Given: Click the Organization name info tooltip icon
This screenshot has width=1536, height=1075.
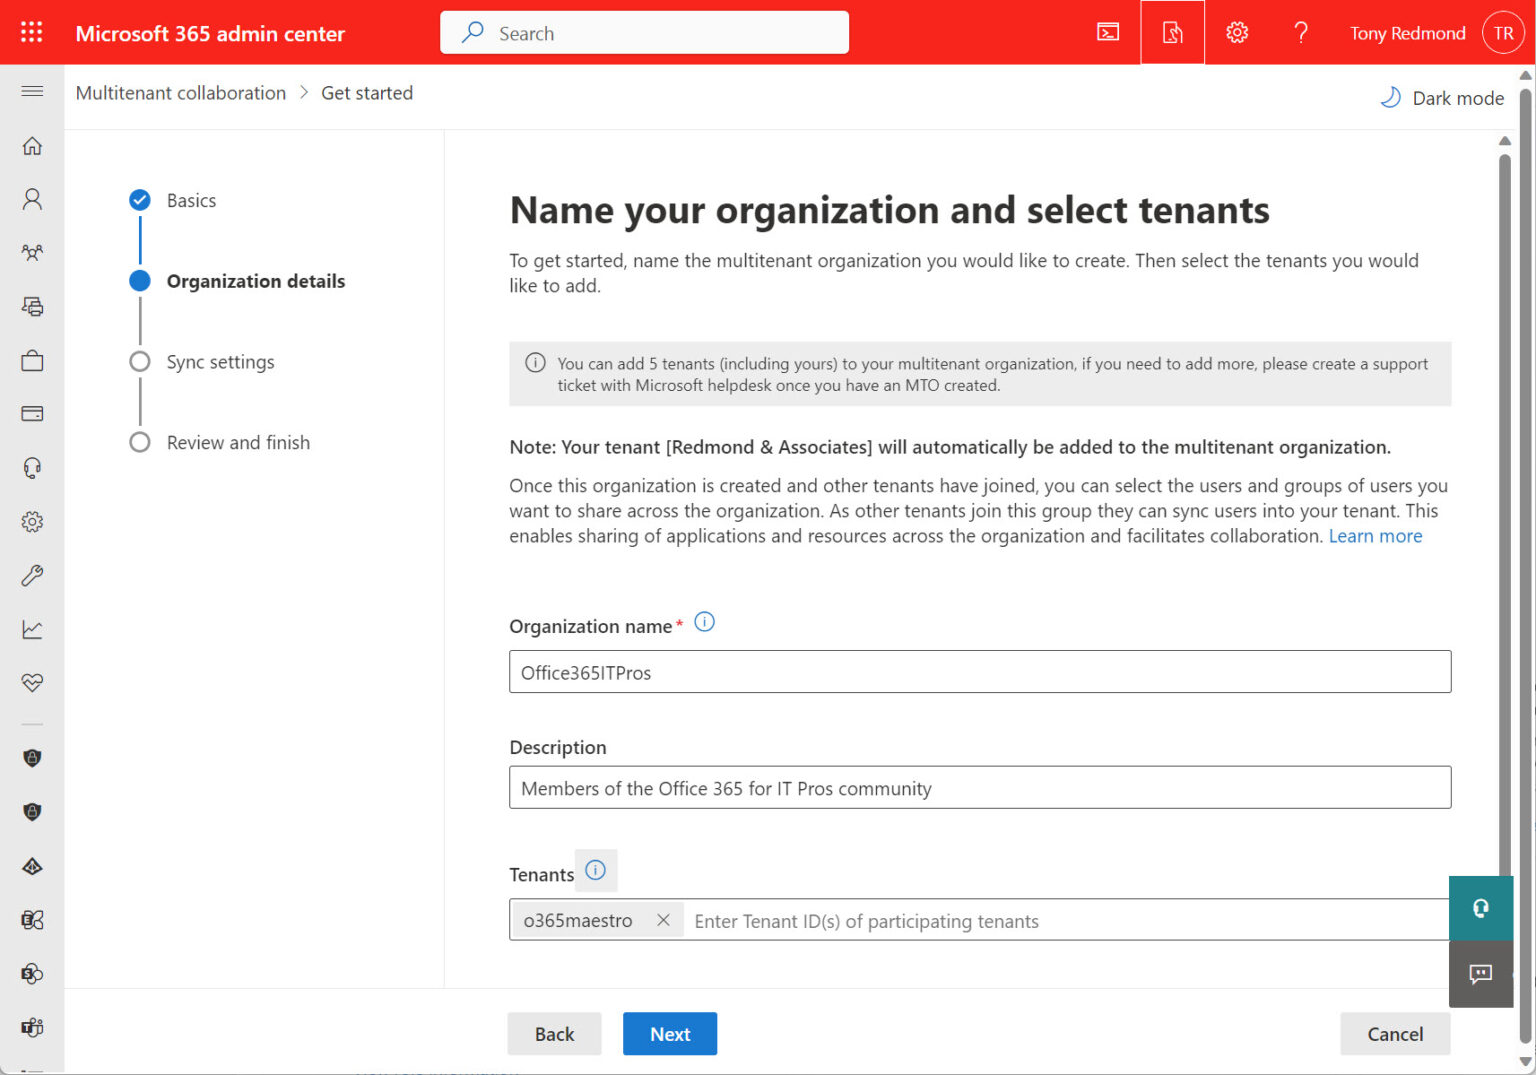Looking at the screenshot, I should tap(704, 622).
